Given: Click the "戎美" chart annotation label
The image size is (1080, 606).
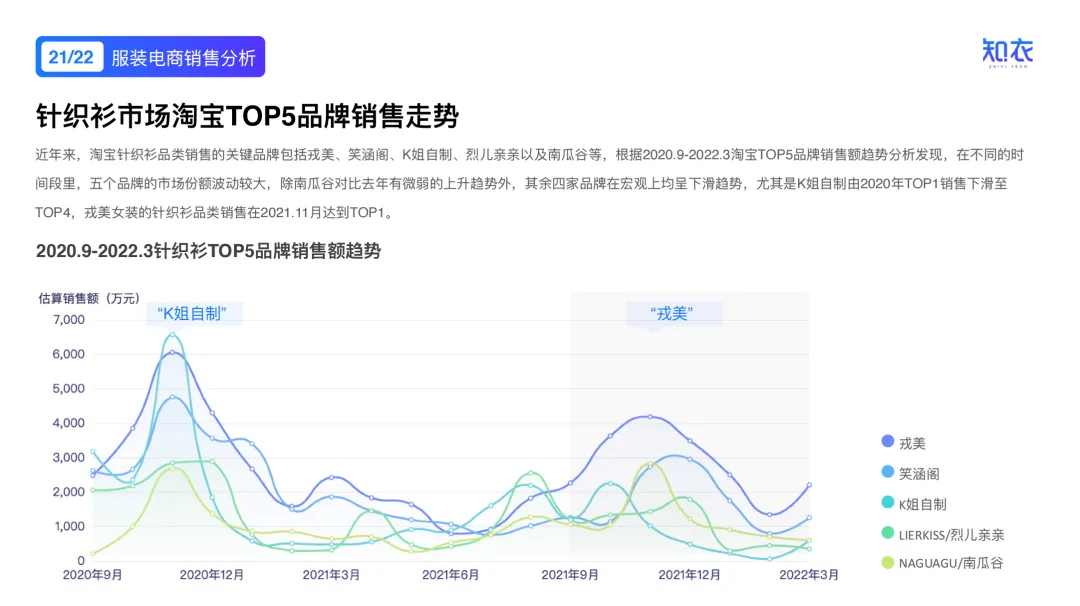Looking at the screenshot, I should 672,314.
